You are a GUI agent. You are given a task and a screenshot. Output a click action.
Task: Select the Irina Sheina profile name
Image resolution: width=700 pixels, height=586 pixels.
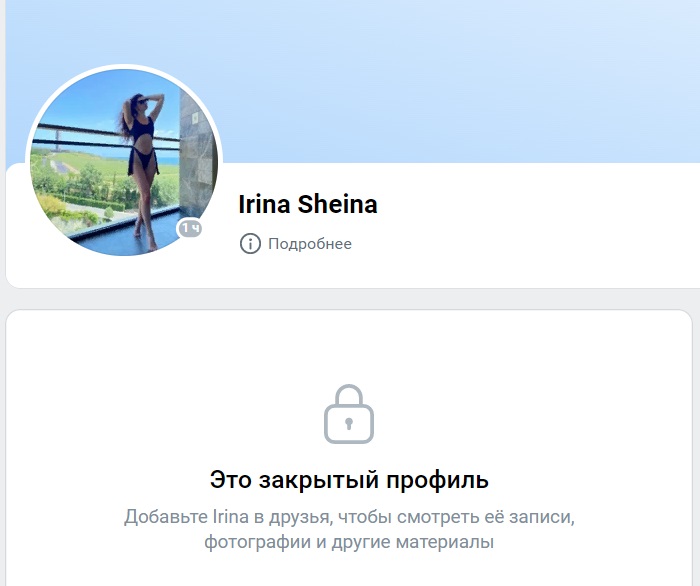pyautogui.click(x=308, y=204)
